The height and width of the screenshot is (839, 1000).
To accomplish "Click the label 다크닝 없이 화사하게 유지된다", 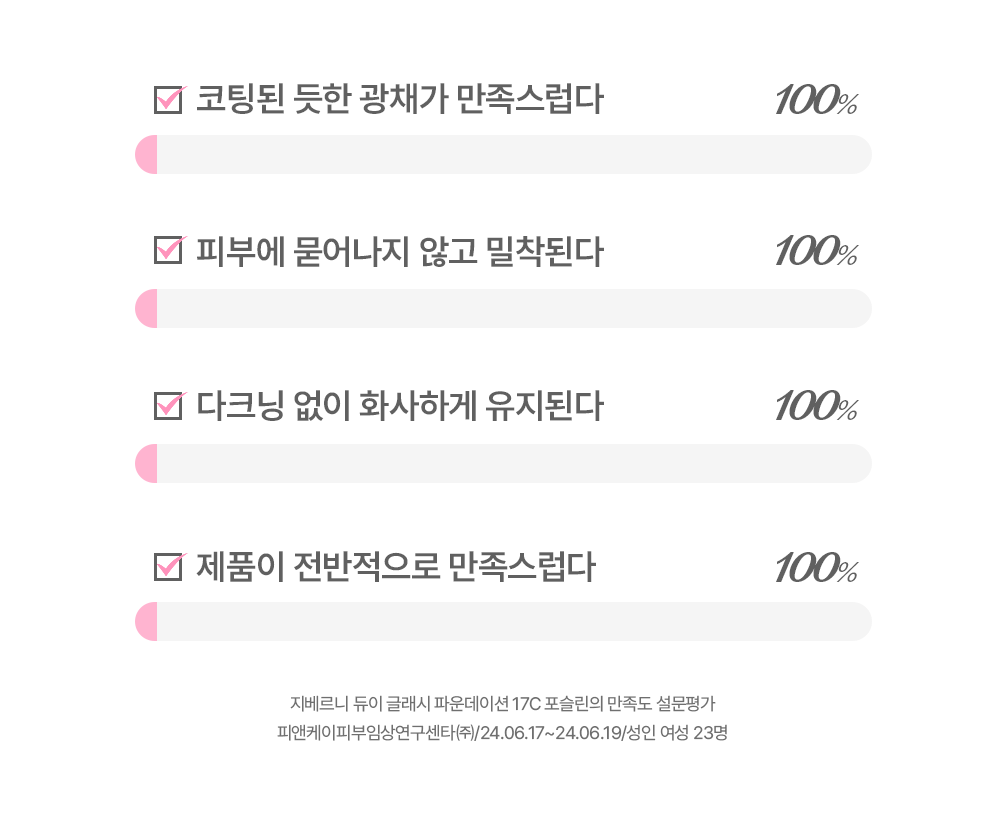I will (x=399, y=407).
